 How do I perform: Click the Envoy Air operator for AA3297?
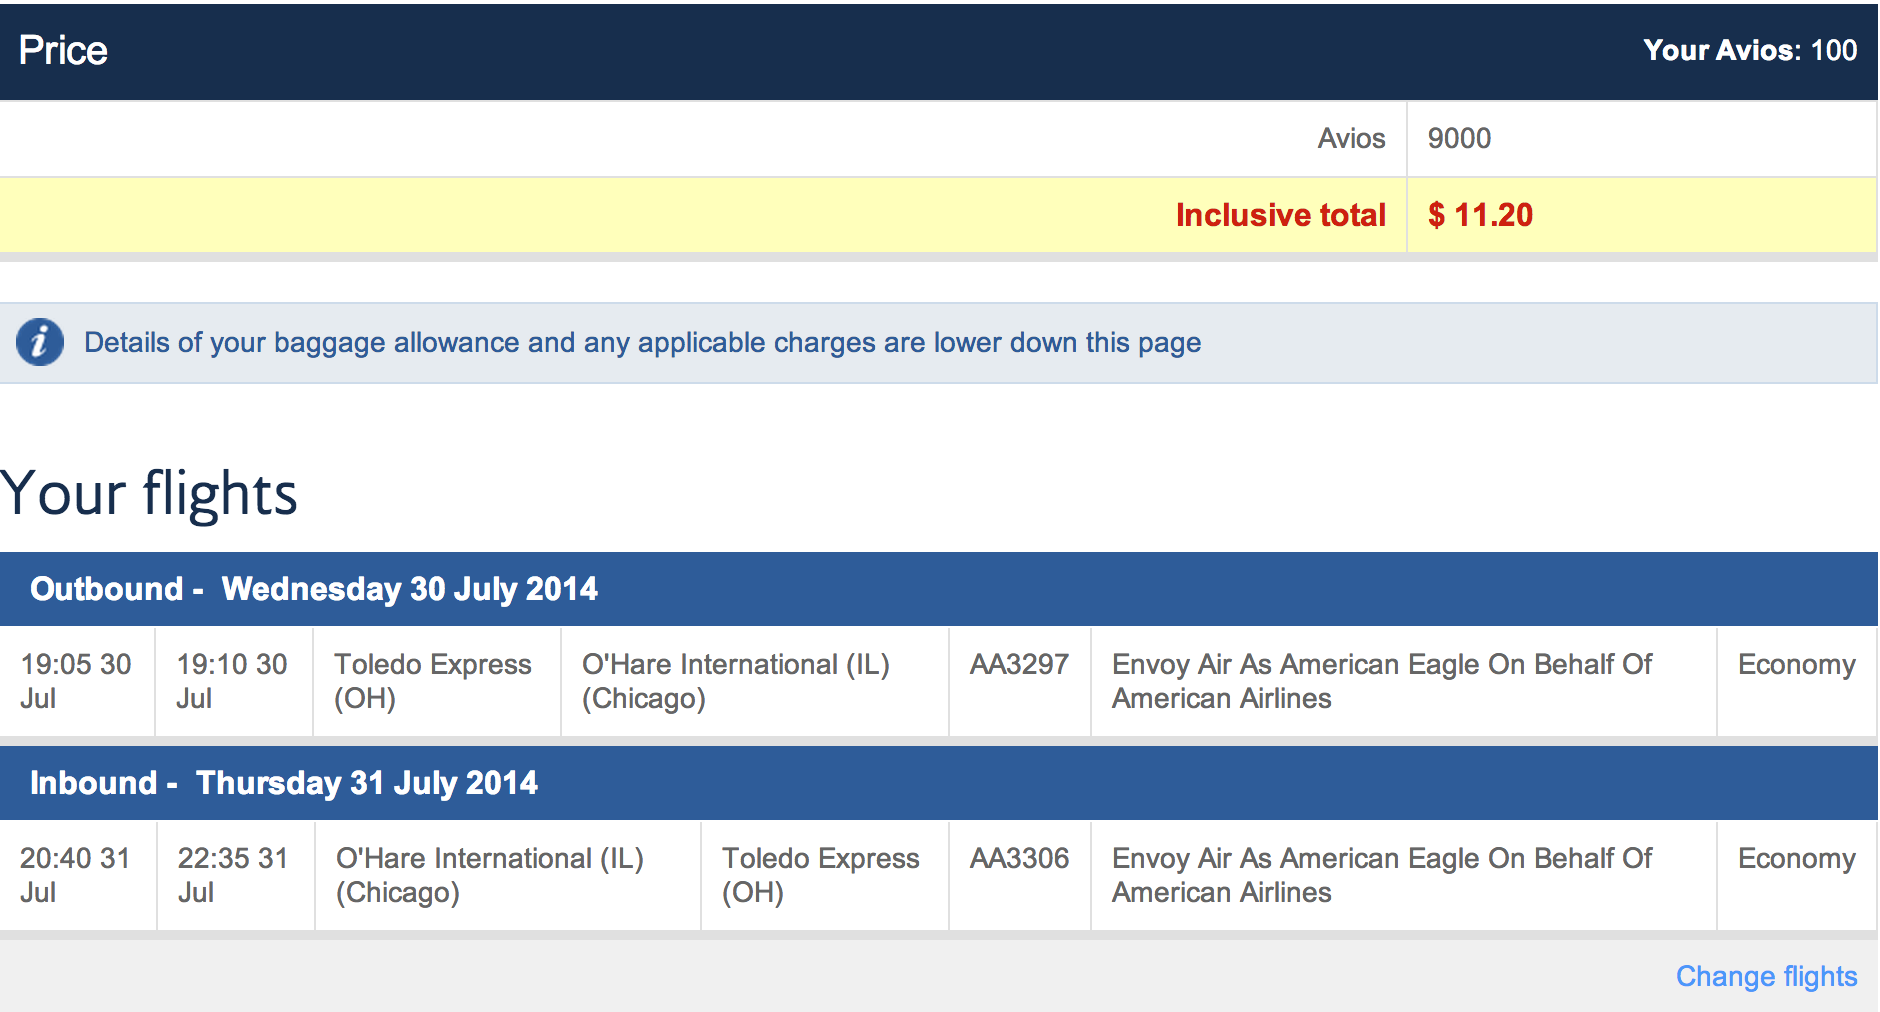click(x=1382, y=681)
